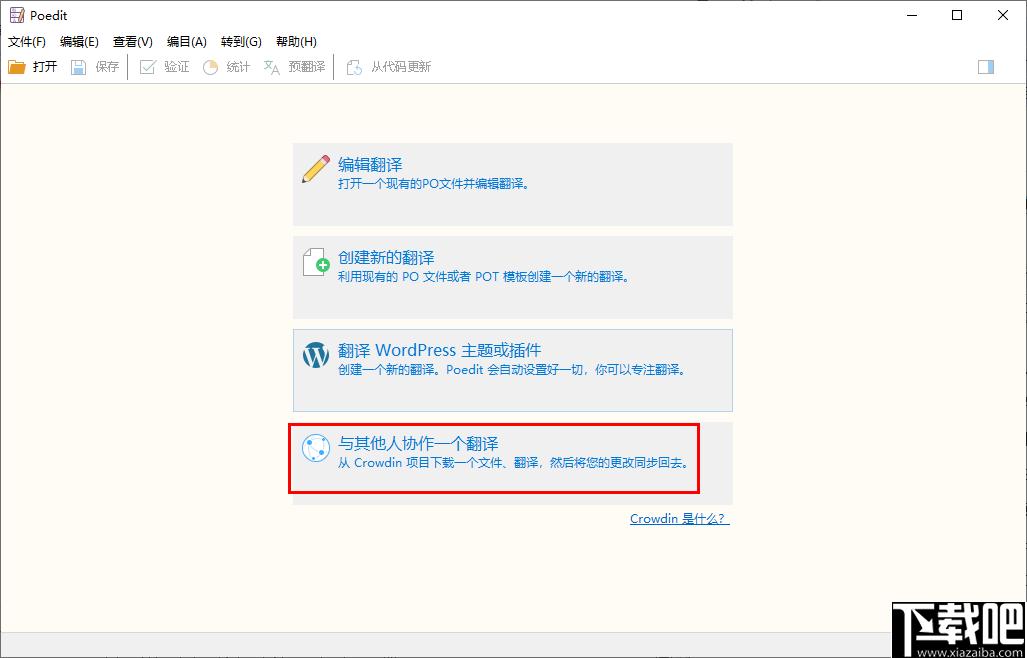Open the 文件(F) menu
The width and height of the screenshot is (1027, 658).
click(x=27, y=42)
